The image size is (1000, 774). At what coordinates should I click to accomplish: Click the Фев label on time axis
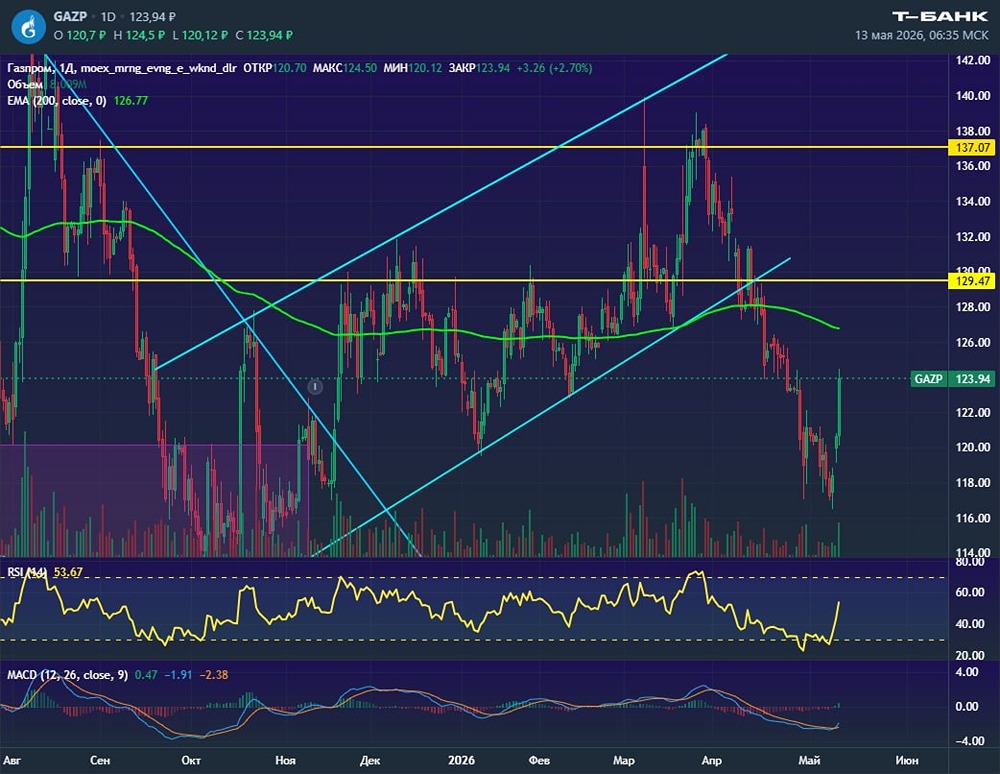539,760
